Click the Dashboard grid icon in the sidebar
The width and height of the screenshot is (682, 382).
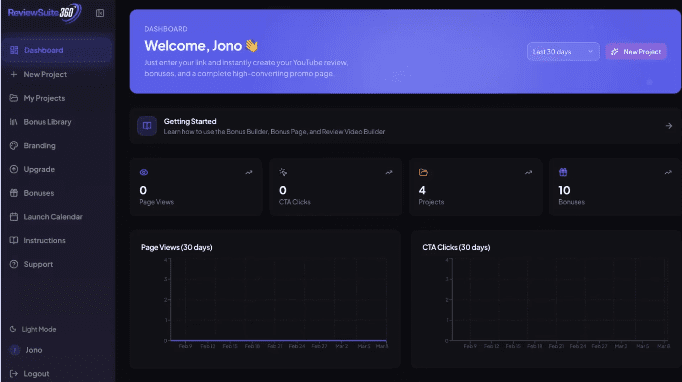coord(14,50)
